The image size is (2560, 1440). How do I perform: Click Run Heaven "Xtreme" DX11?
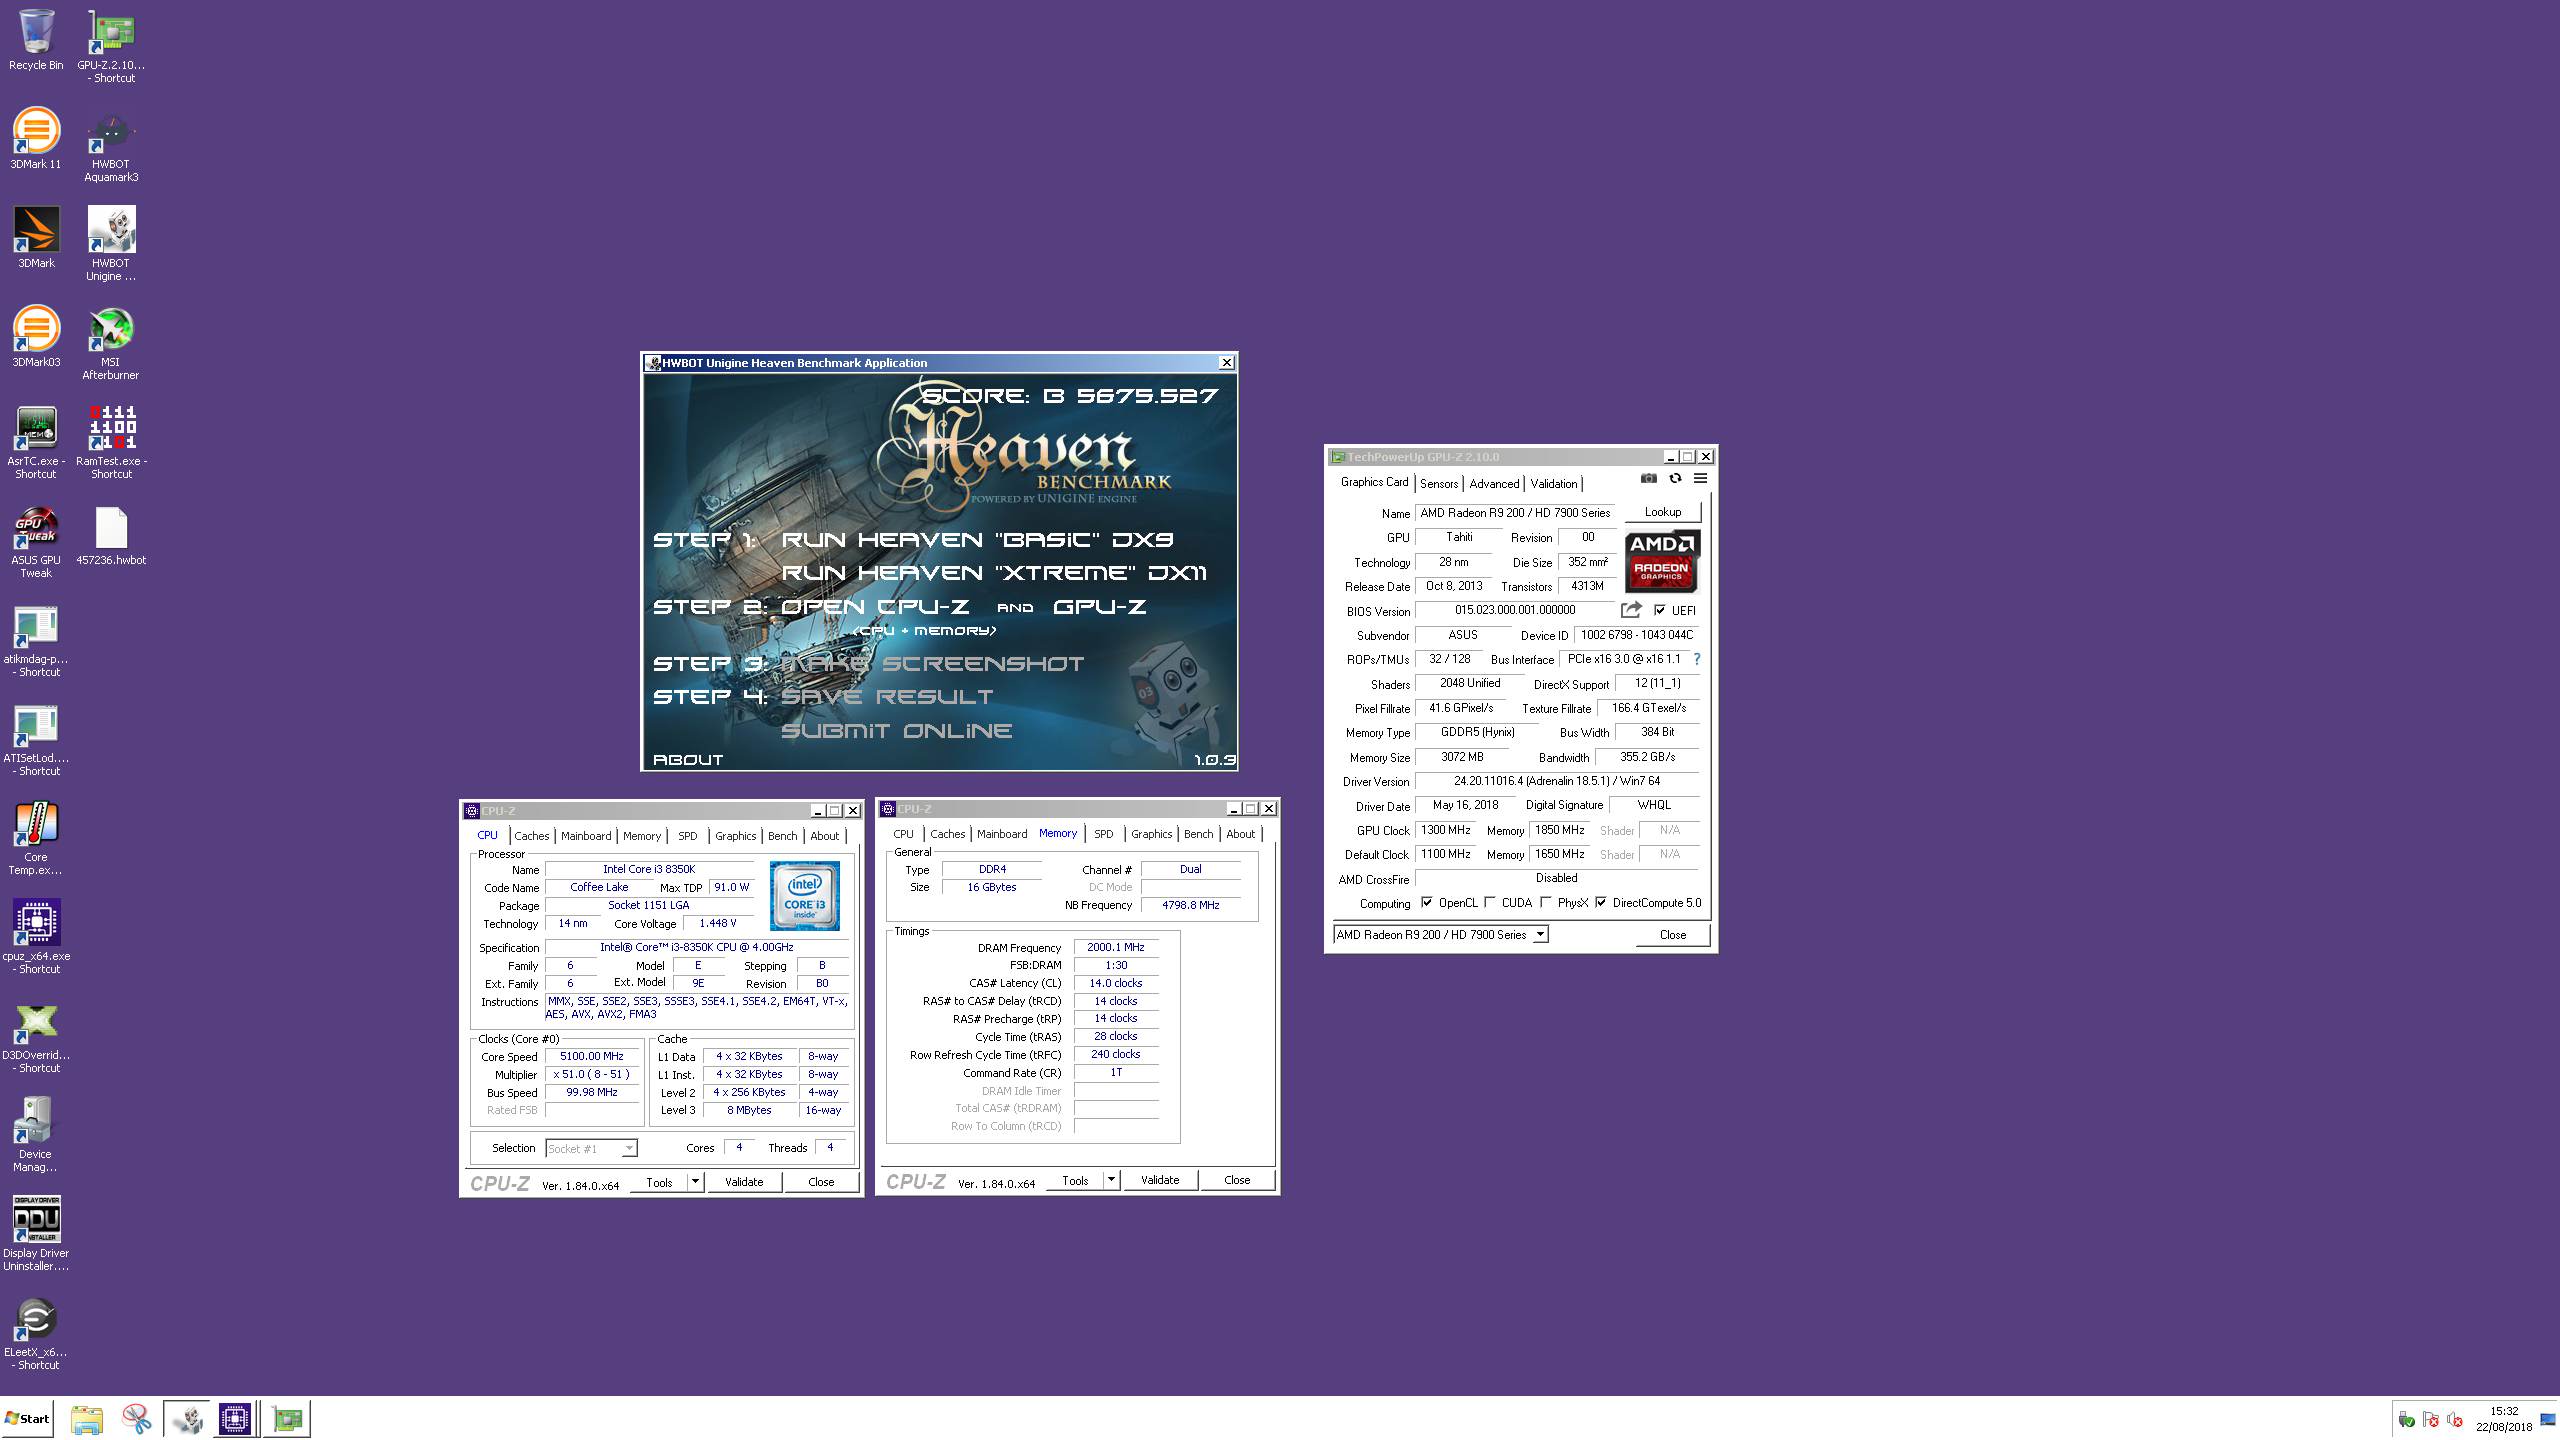click(994, 573)
